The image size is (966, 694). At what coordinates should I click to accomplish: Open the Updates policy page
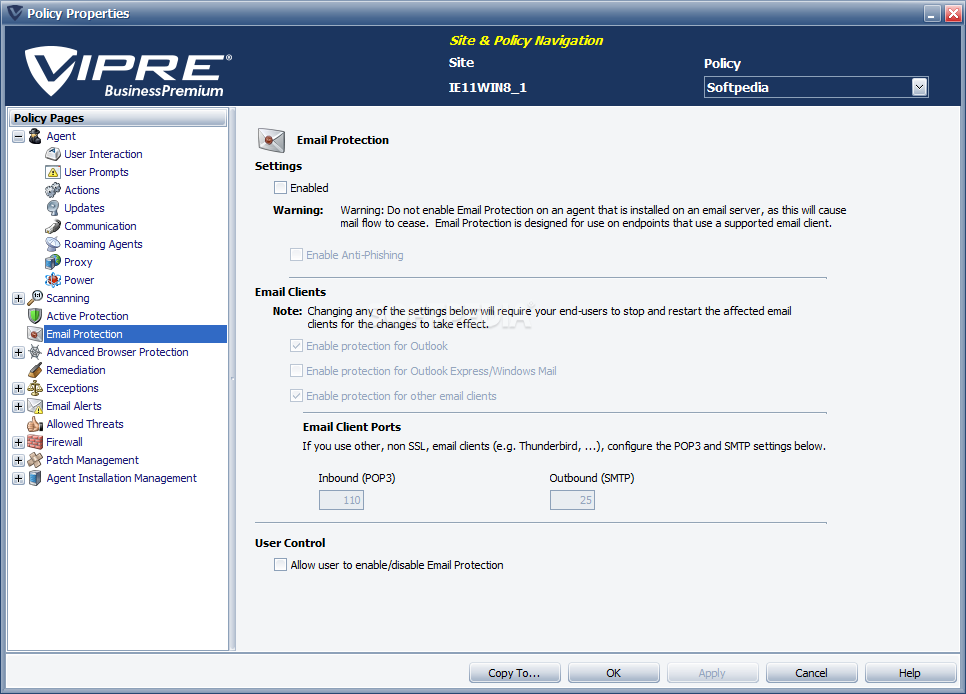[x=84, y=208]
